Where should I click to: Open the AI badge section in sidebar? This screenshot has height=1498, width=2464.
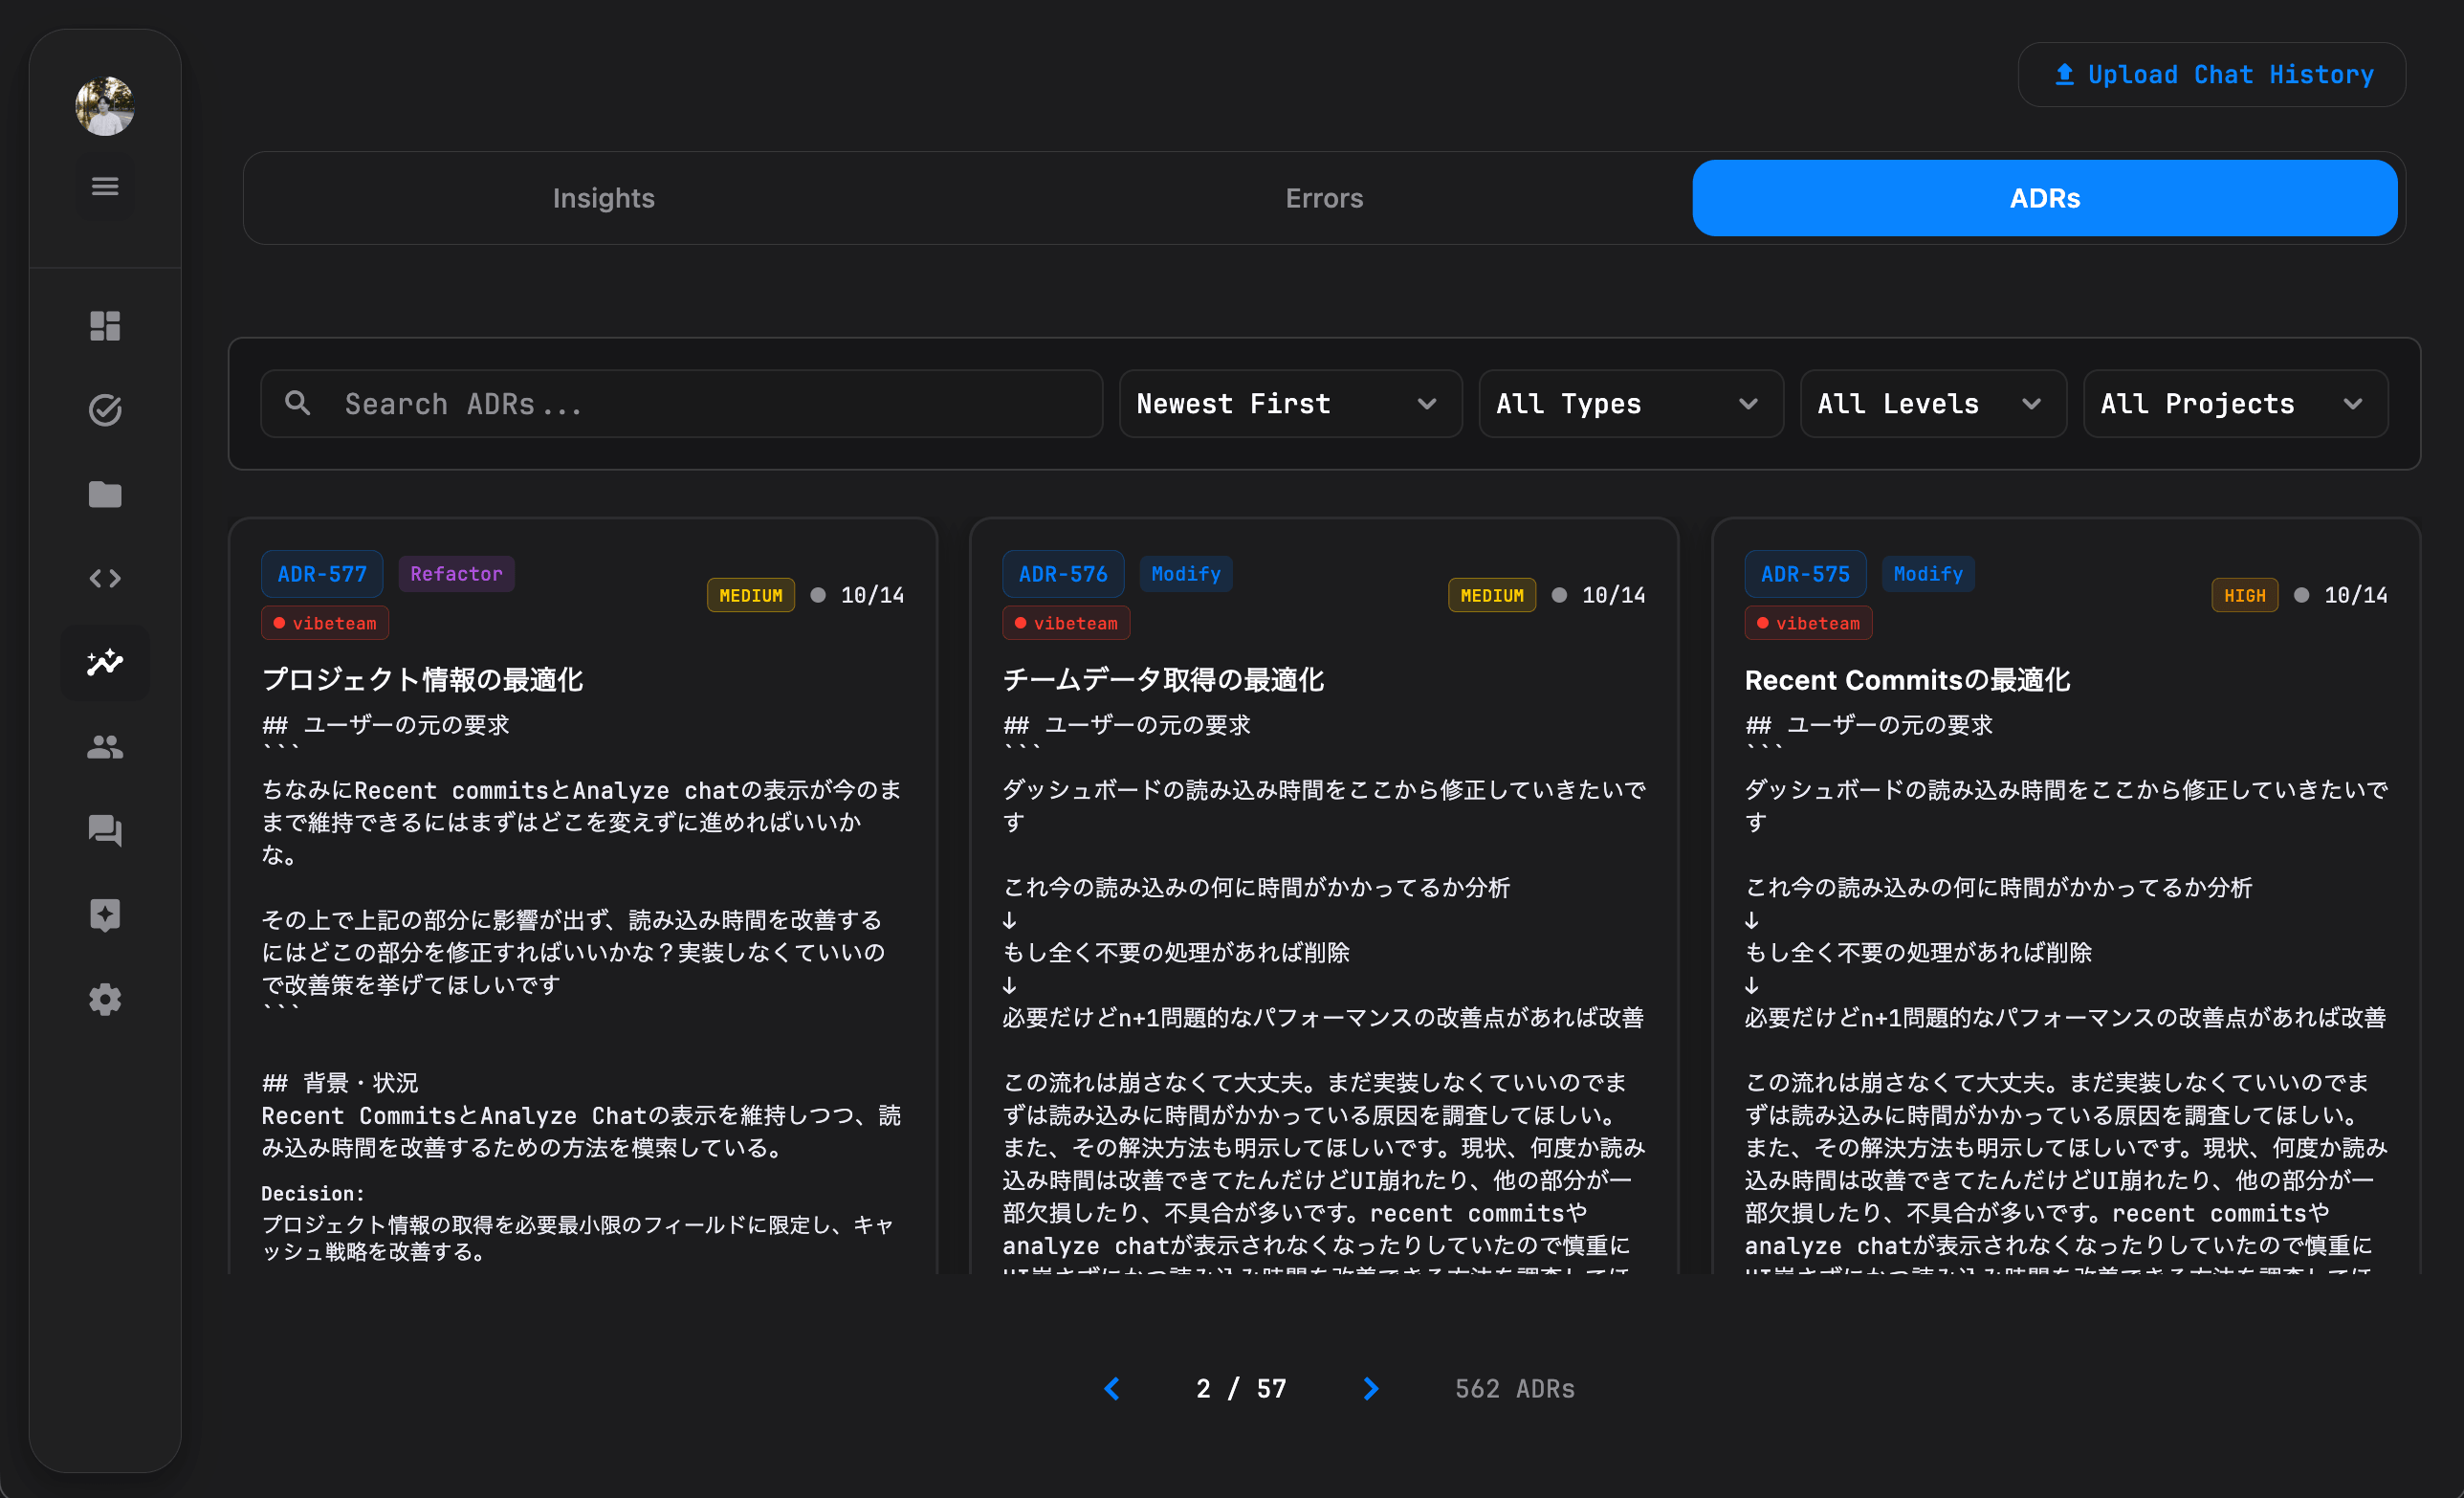pos(104,915)
